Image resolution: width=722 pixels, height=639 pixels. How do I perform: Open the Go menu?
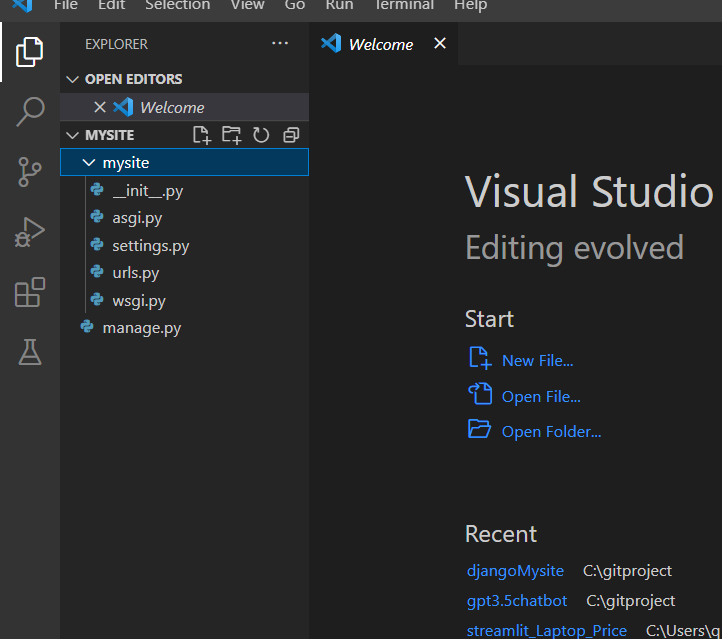pos(295,6)
